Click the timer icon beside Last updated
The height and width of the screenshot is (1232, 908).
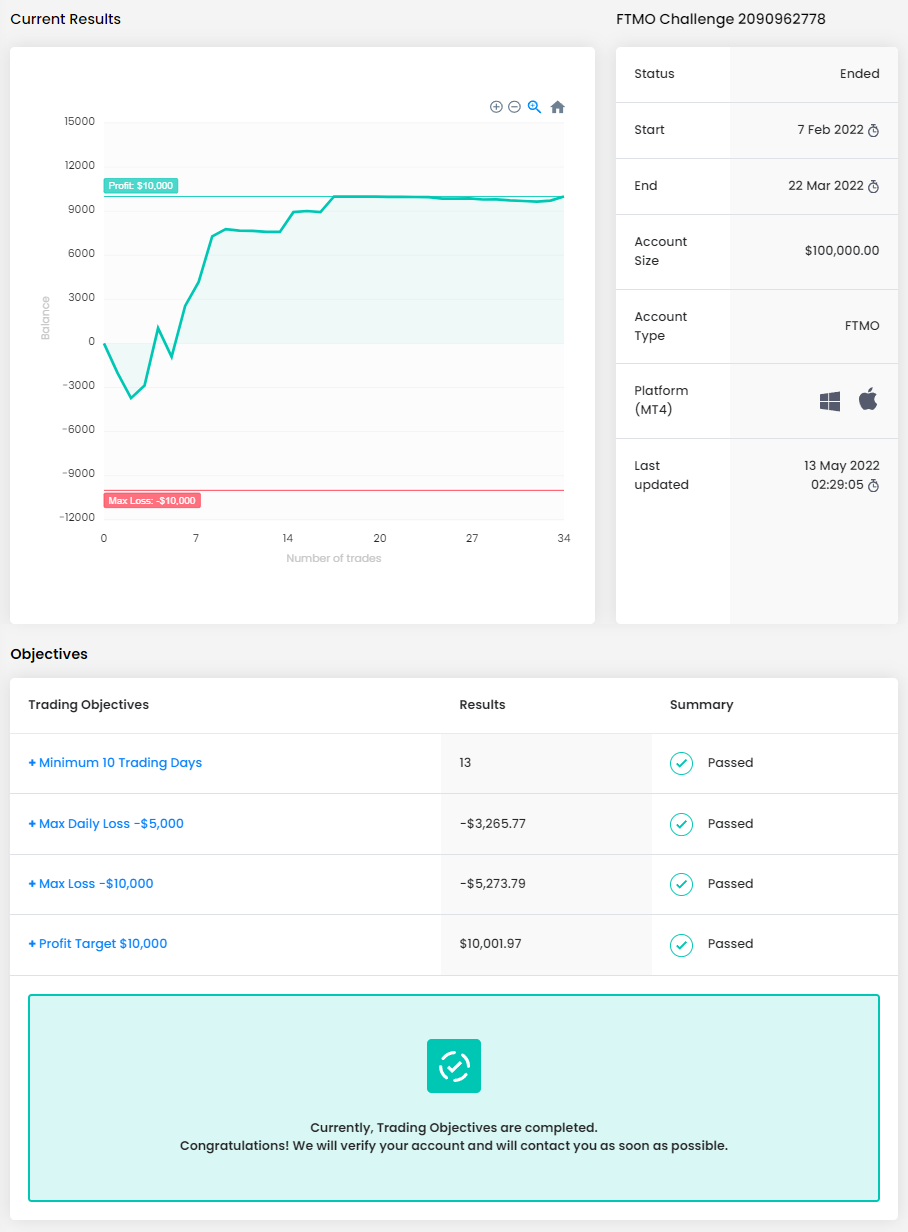(873, 485)
